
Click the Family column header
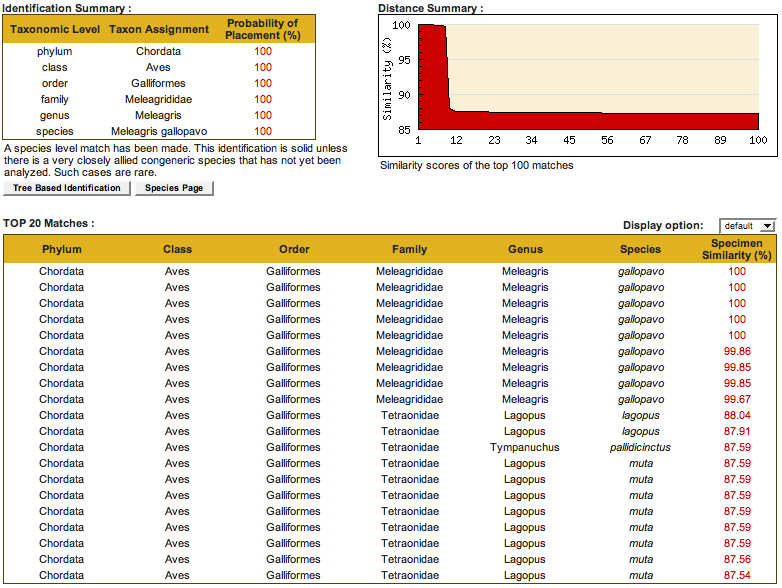tap(409, 249)
